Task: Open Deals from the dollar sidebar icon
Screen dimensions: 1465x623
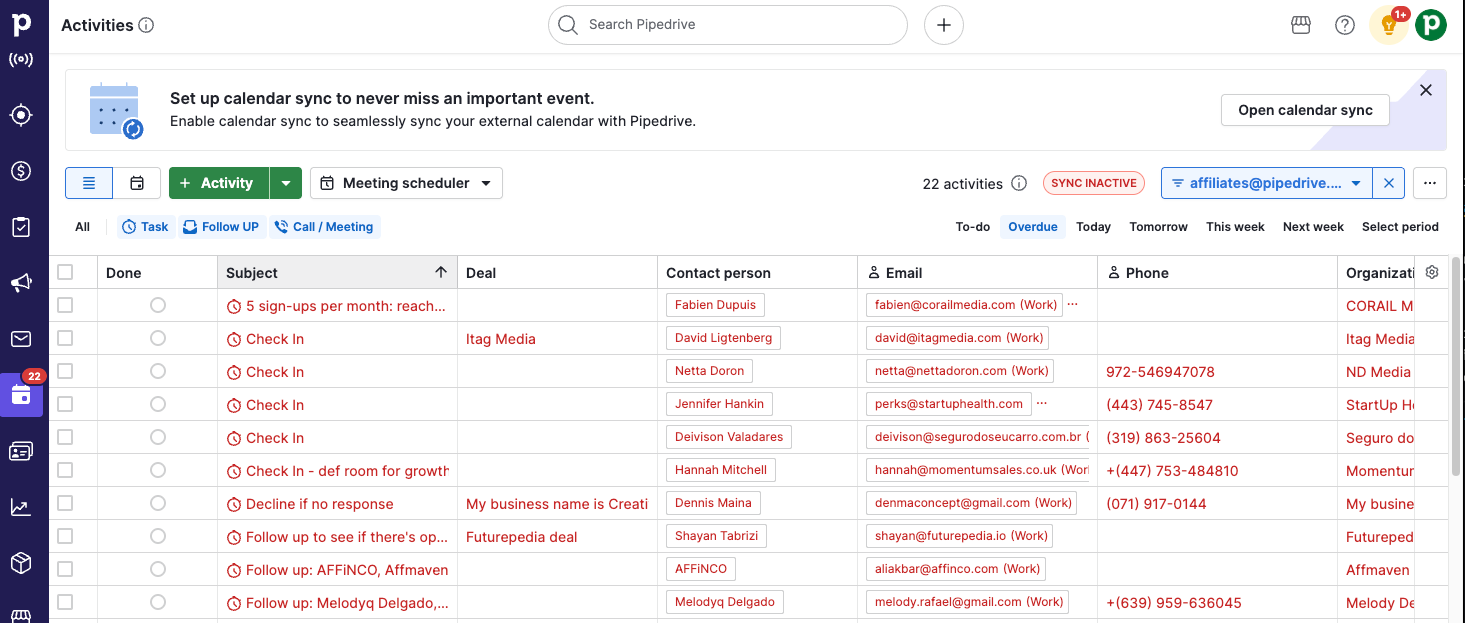Action: click(x=21, y=171)
